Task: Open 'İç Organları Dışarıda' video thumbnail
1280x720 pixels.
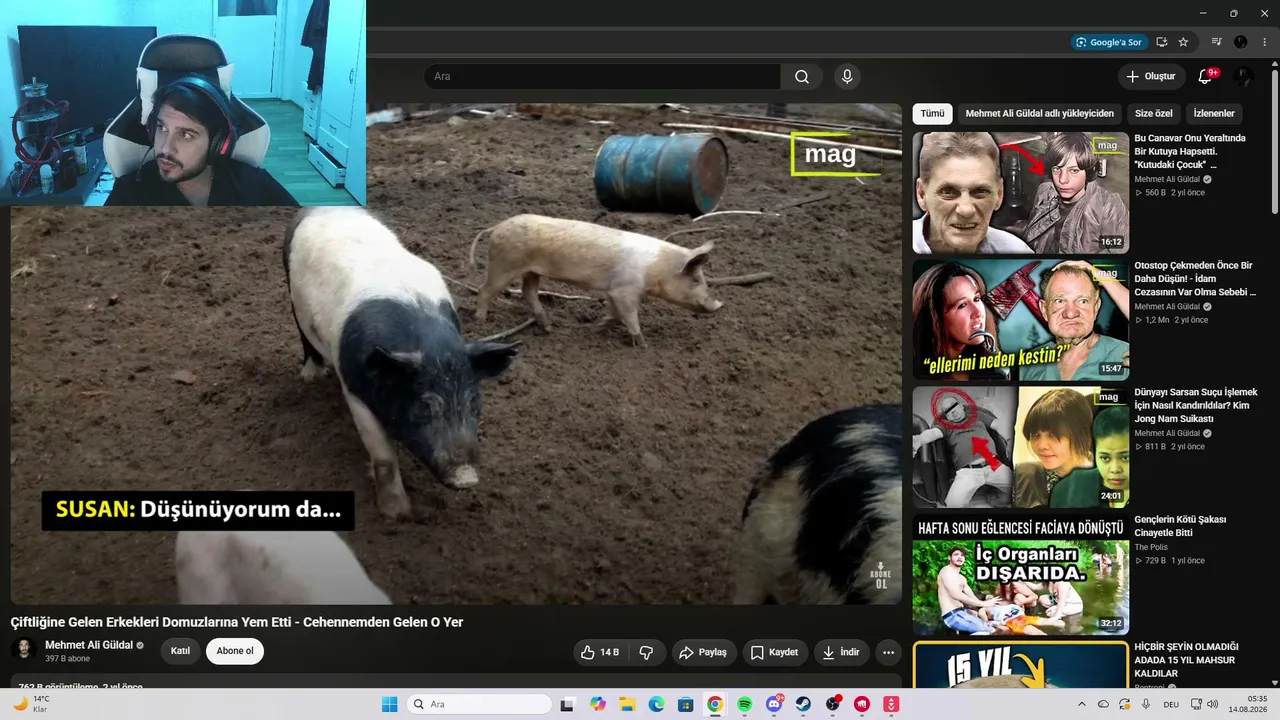Action: 1020,574
